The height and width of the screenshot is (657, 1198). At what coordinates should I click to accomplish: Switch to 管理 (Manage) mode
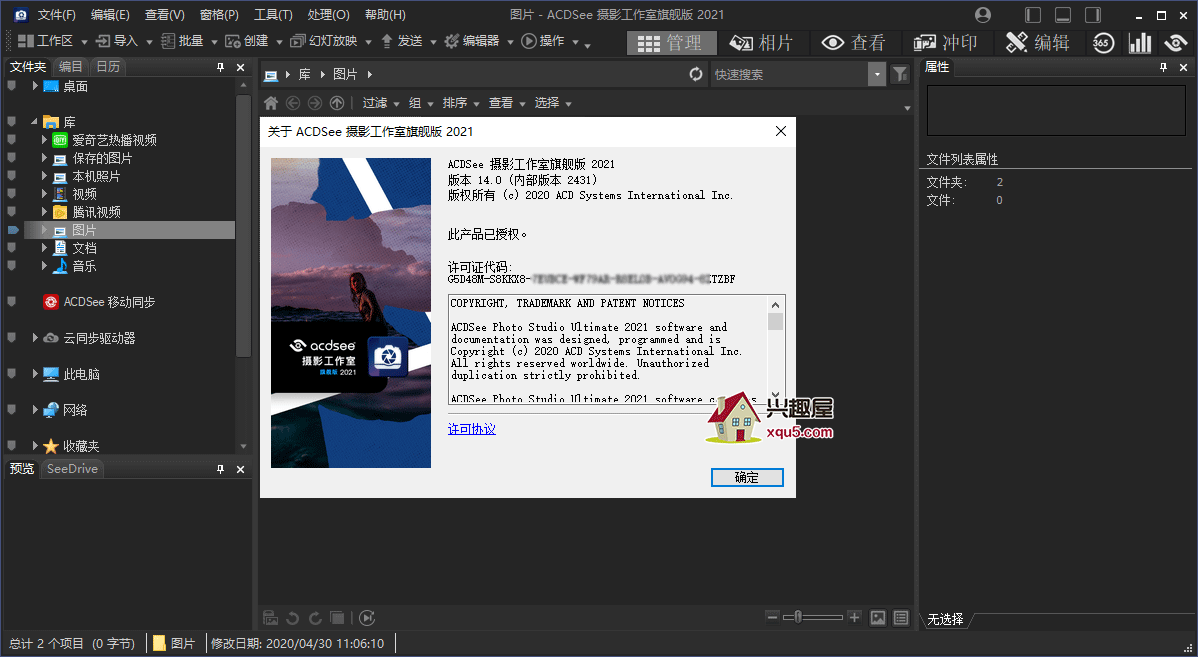(x=672, y=43)
